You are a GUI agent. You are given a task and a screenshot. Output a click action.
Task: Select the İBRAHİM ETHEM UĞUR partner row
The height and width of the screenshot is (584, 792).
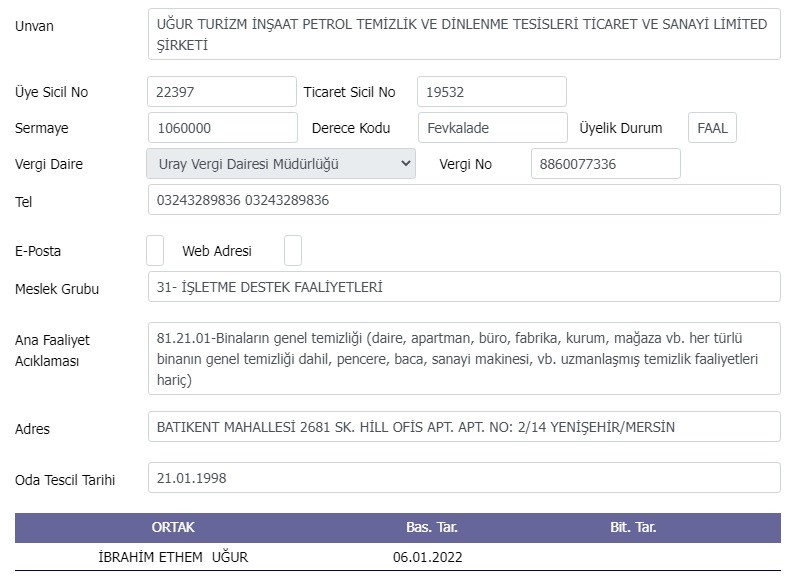coord(398,557)
